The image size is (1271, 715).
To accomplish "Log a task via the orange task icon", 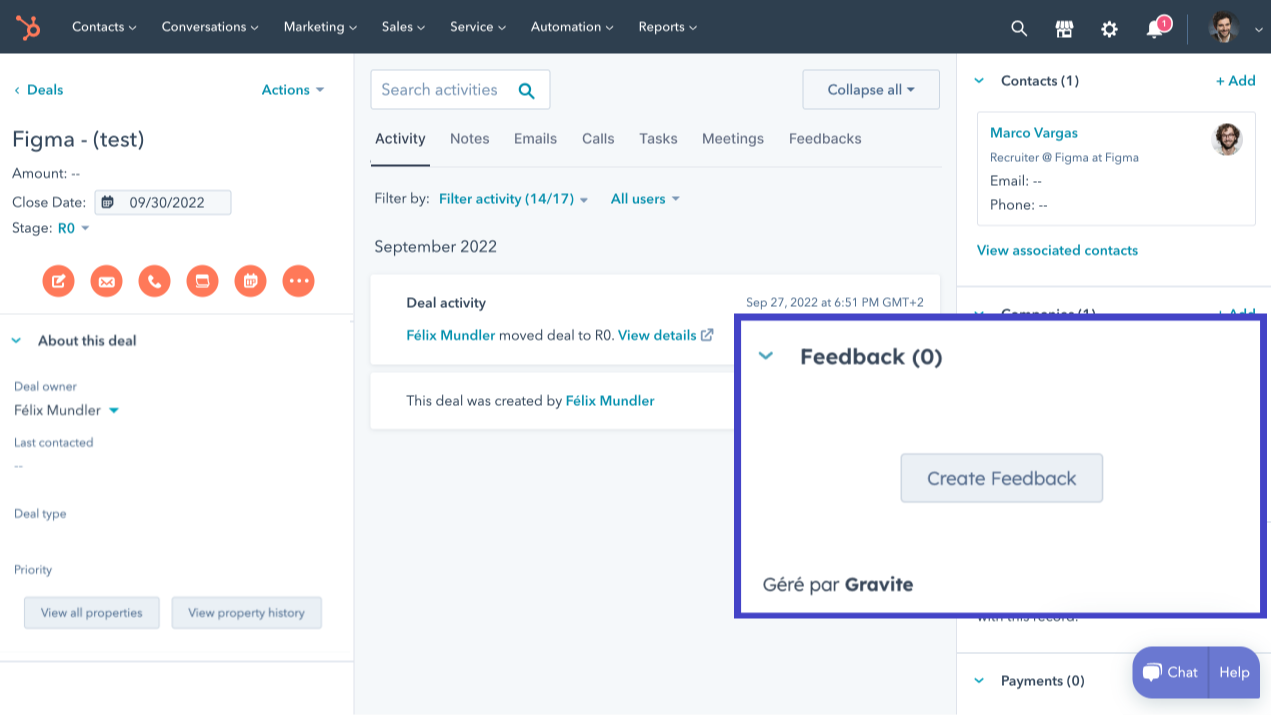I will coord(202,281).
